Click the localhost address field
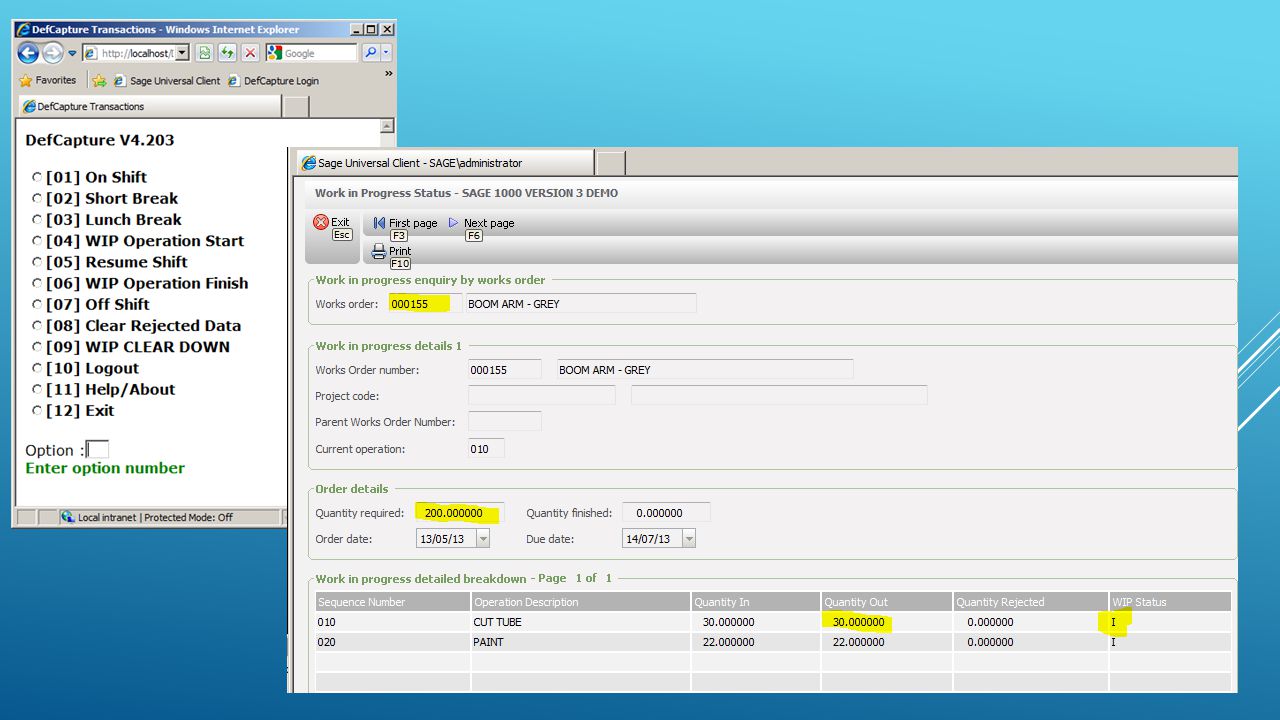Viewport: 1280px width, 720px height. click(128, 53)
